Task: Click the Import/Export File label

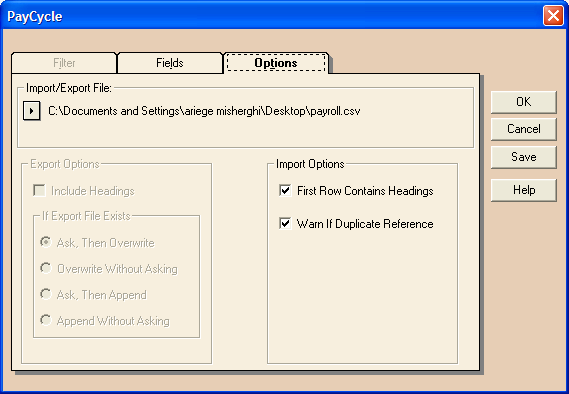Action: pos(69,88)
